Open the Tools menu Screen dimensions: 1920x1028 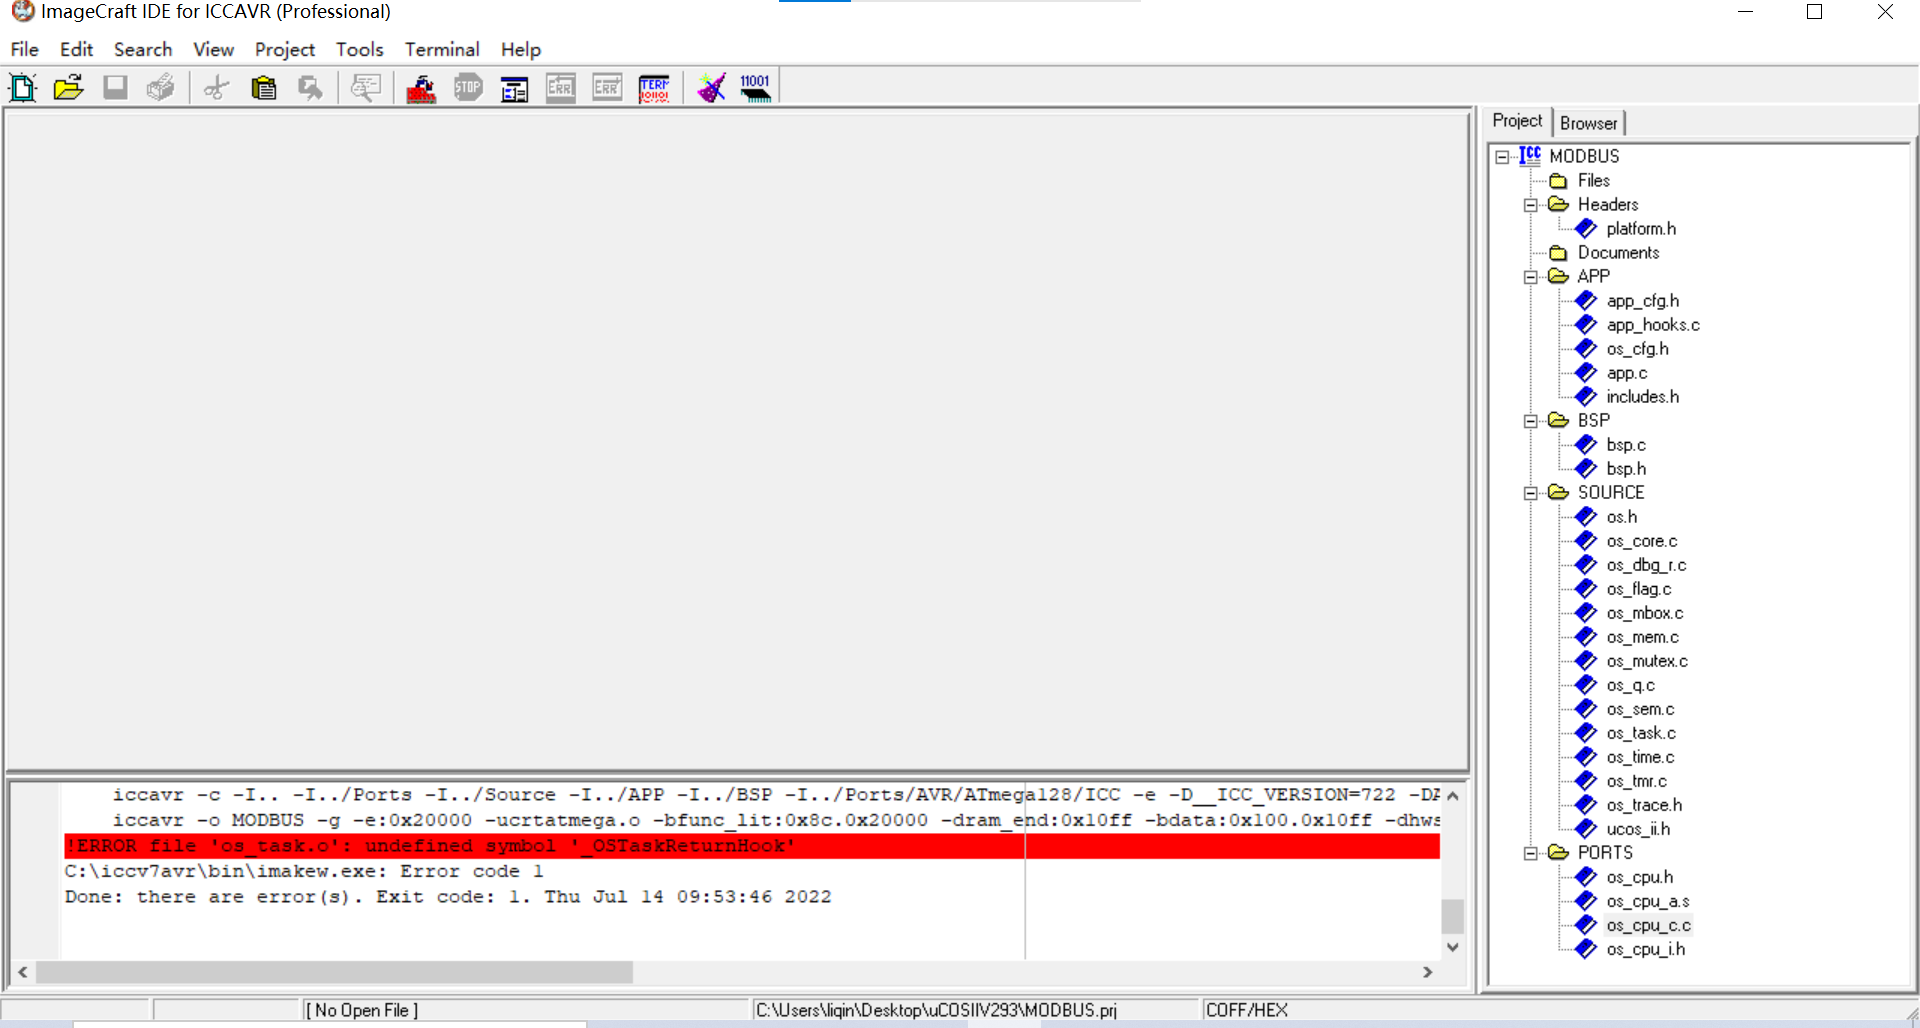[x=359, y=49]
